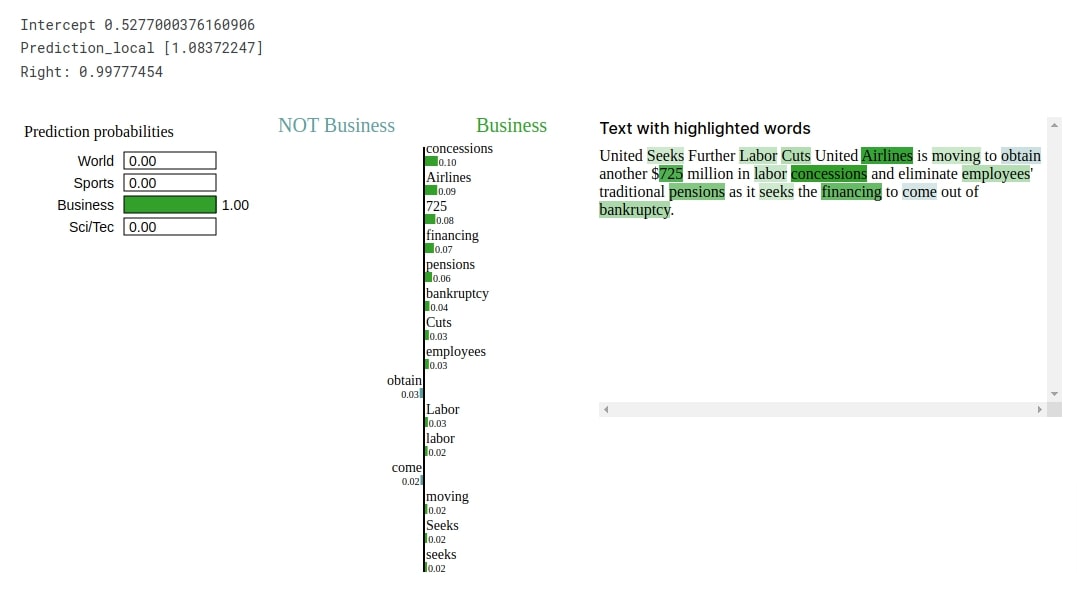Click the Sci/Tec probability bar
Screen dimensions: 1077x591
(x=170, y=227)
